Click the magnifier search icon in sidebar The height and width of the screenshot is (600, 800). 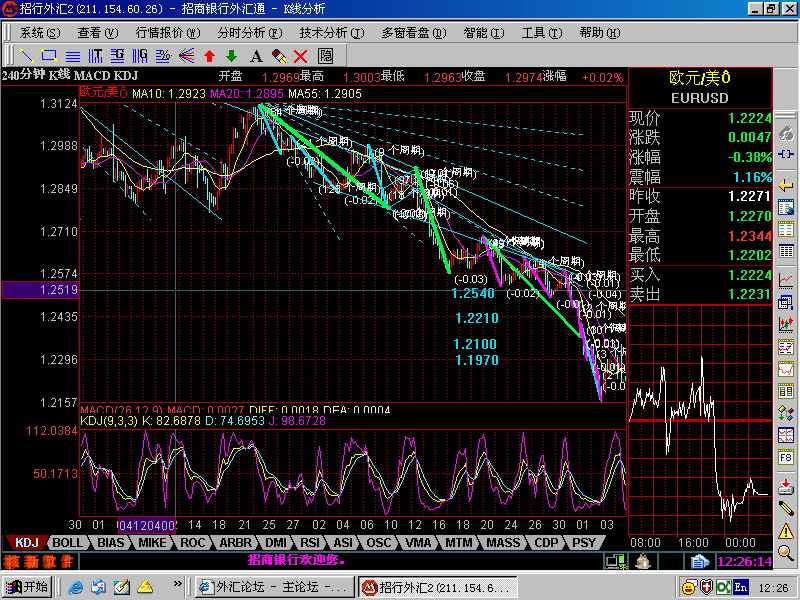[x=786, y=553]
